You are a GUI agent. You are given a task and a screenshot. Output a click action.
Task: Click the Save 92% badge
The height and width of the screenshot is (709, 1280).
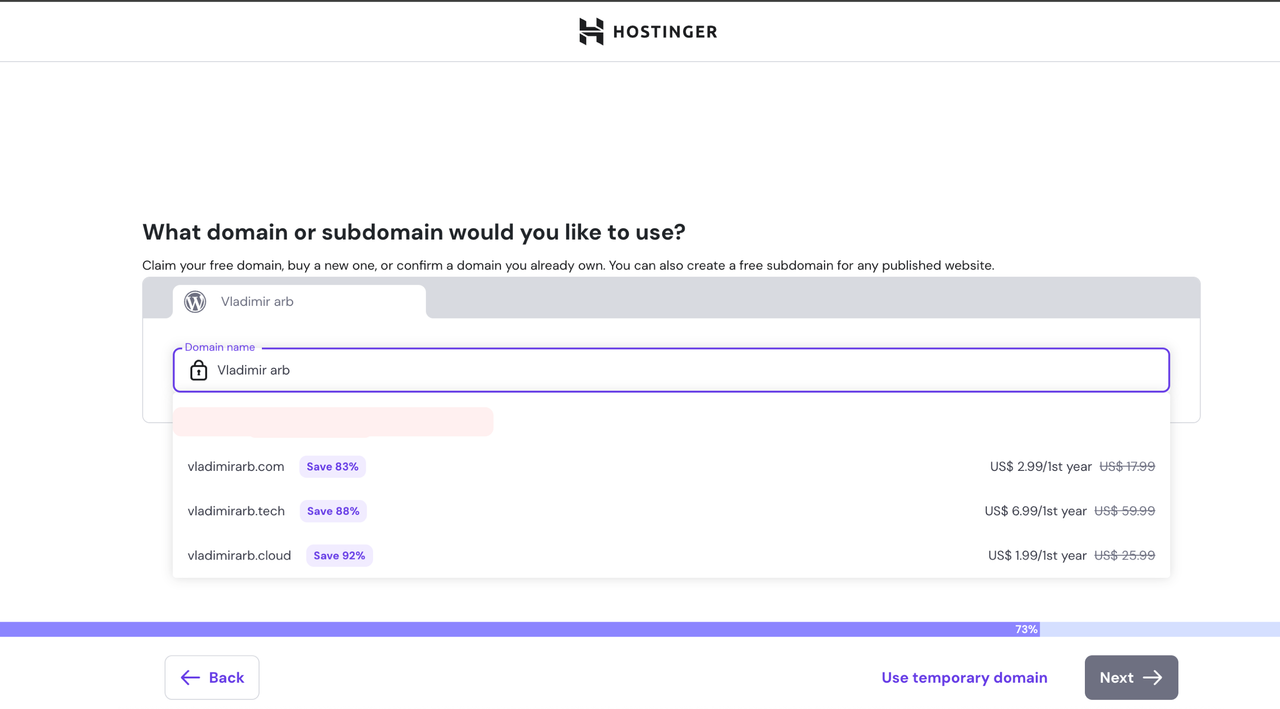point(339,556)
